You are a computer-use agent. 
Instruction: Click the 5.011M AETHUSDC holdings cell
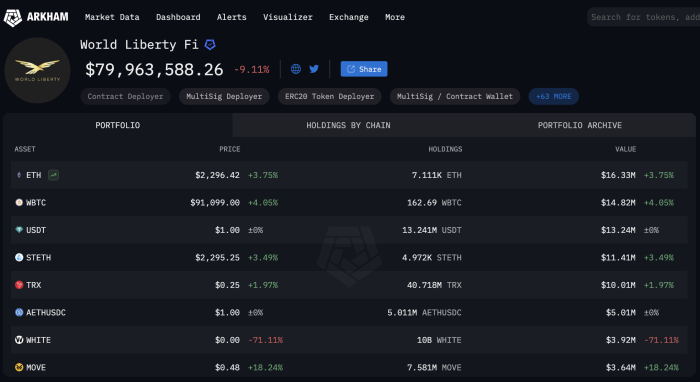pos(425,312)
